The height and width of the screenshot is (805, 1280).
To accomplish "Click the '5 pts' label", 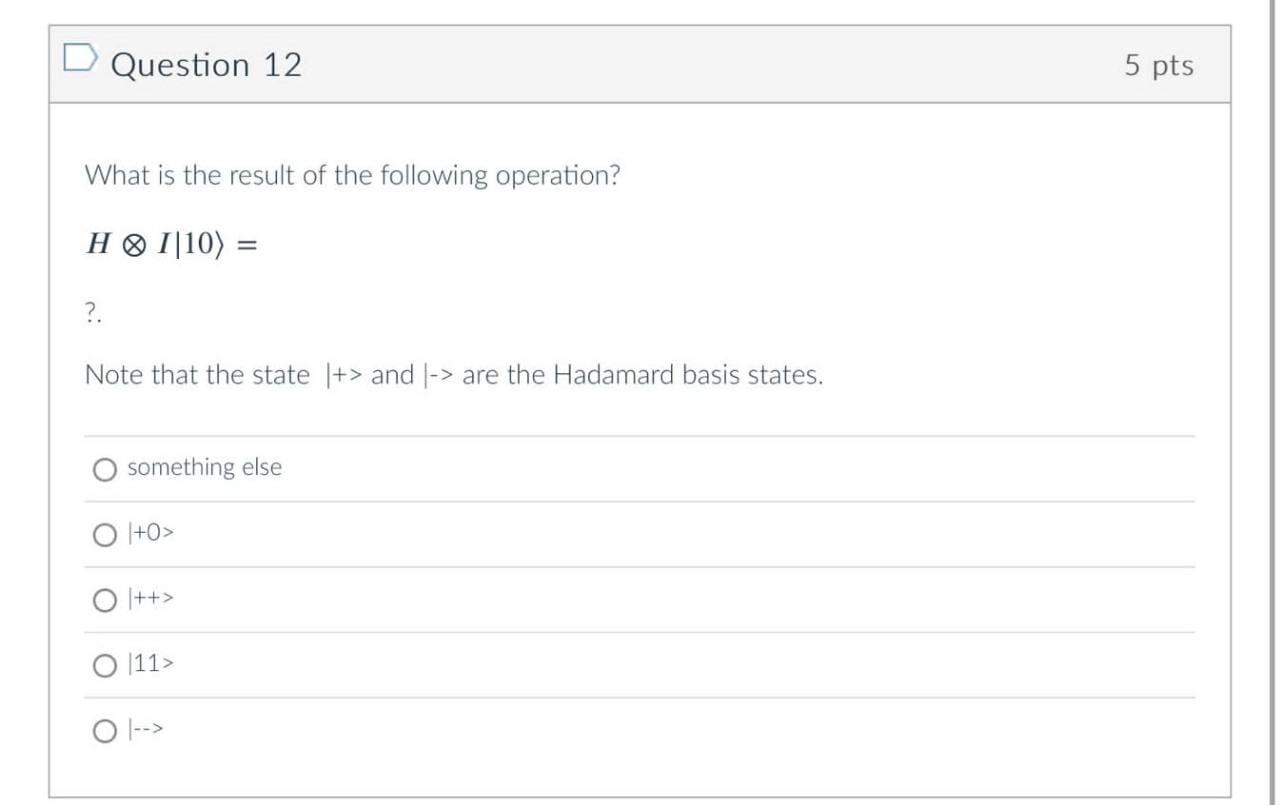I will tap(1158, 65).
